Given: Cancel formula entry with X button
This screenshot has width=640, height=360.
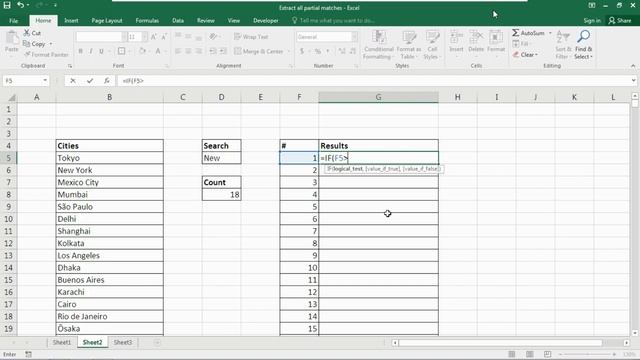Looking at the screenshot, I should [x=73, y=81].
